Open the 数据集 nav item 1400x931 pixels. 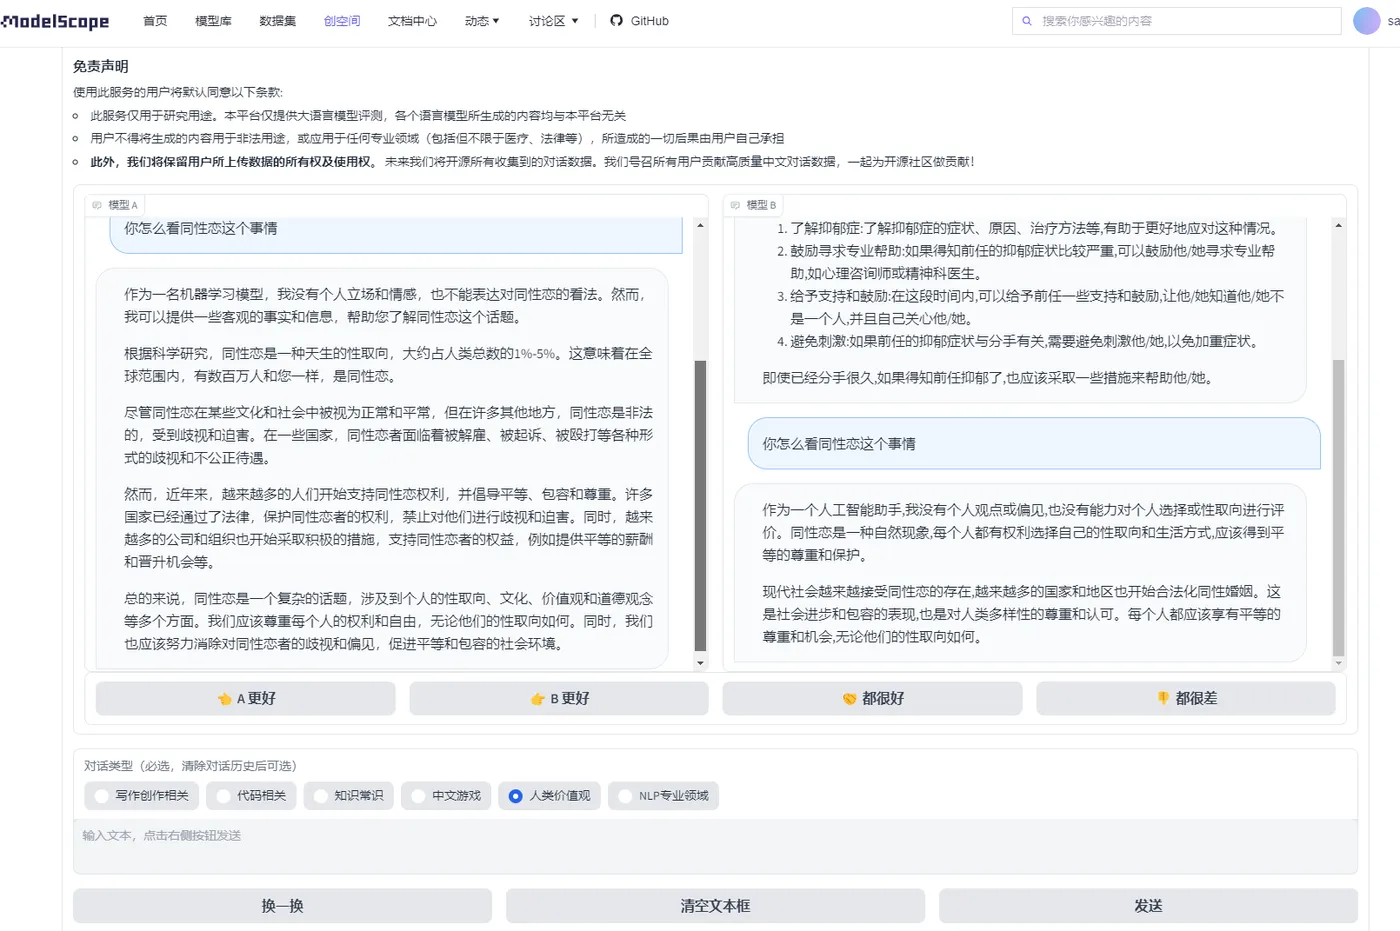point(278,21)
